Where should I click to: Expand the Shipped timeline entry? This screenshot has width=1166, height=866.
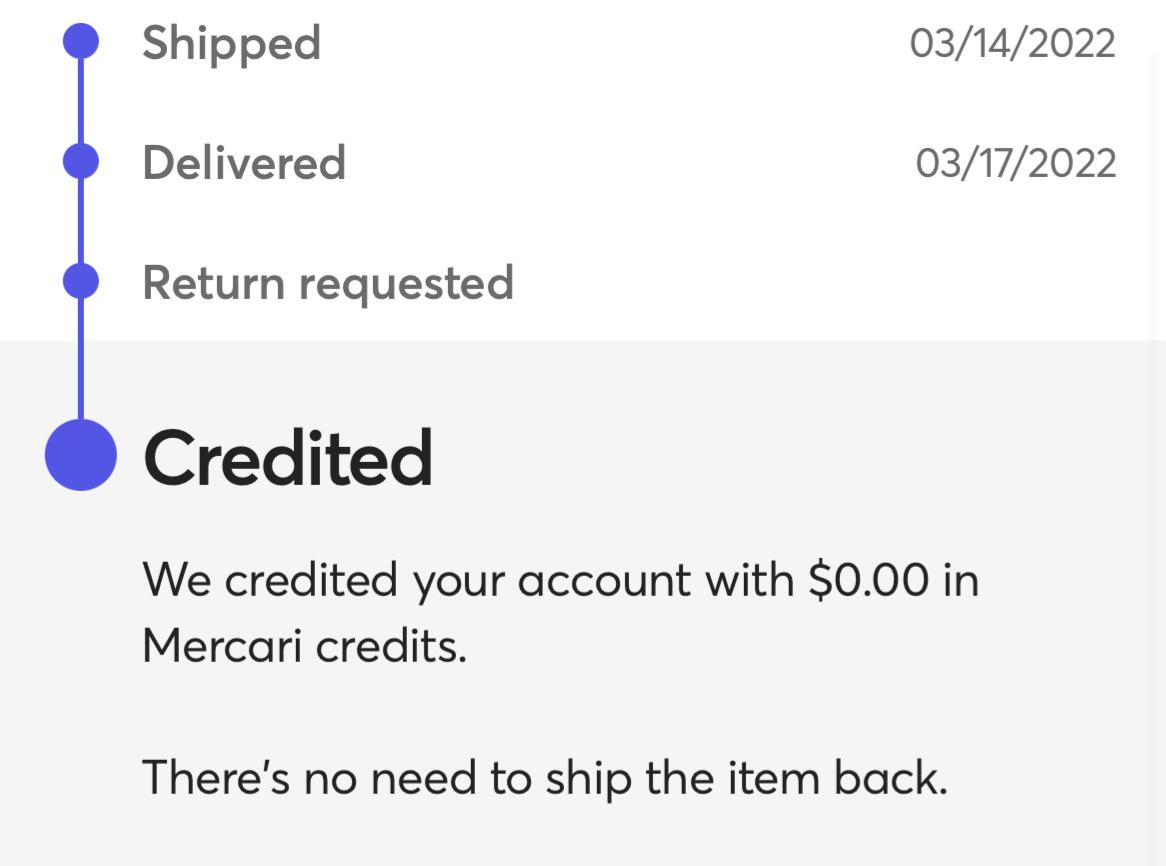(x=232, y=42)
